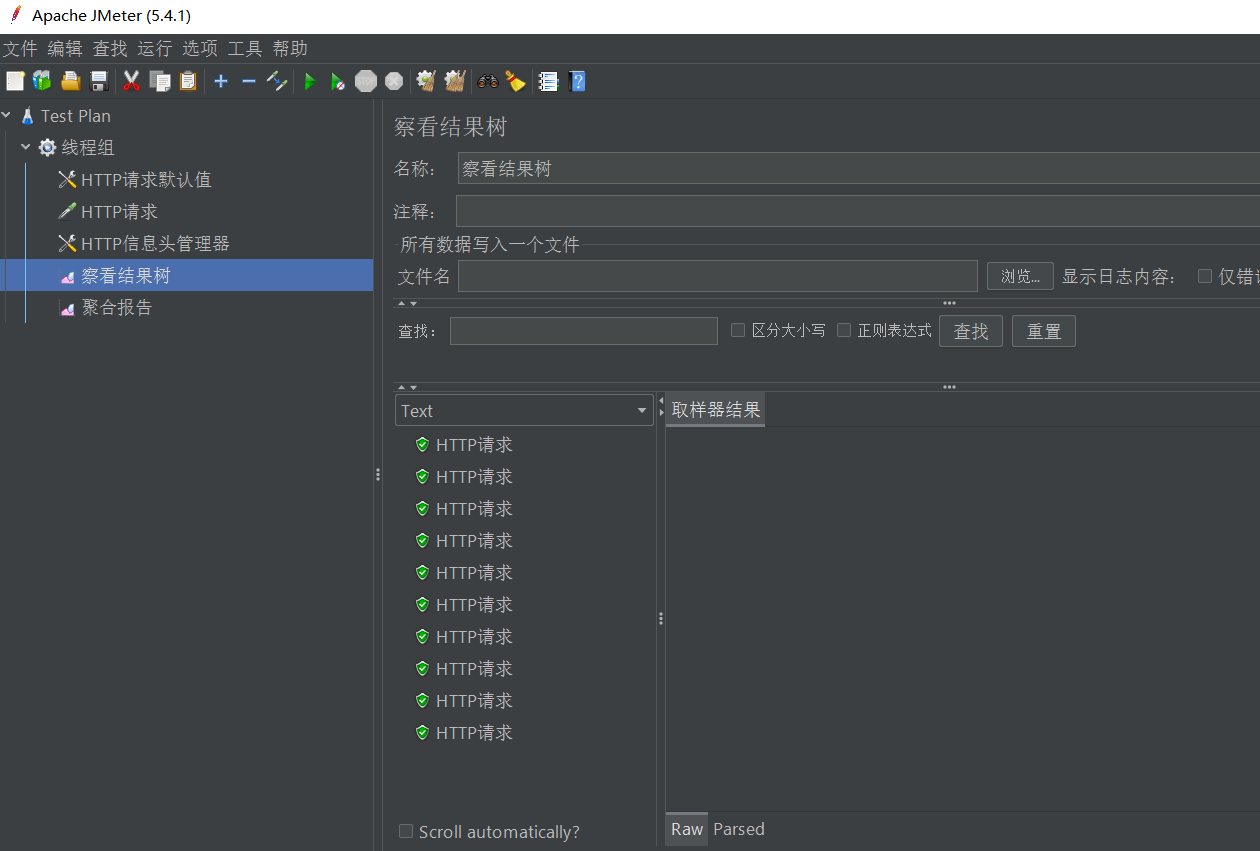The image size is (1260, 851).
Task: Click Start no pauses icon
Action: [x=338, y=81]
